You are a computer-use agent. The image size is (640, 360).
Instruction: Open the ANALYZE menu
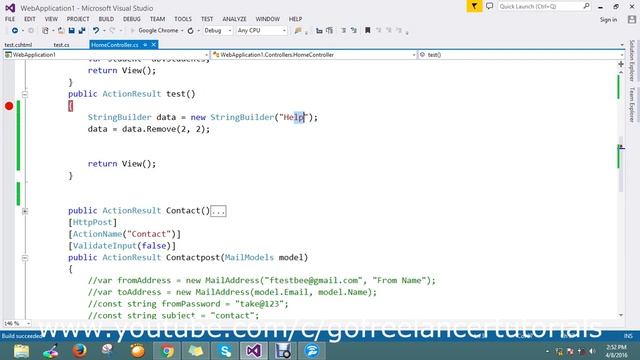click(234, 19)
